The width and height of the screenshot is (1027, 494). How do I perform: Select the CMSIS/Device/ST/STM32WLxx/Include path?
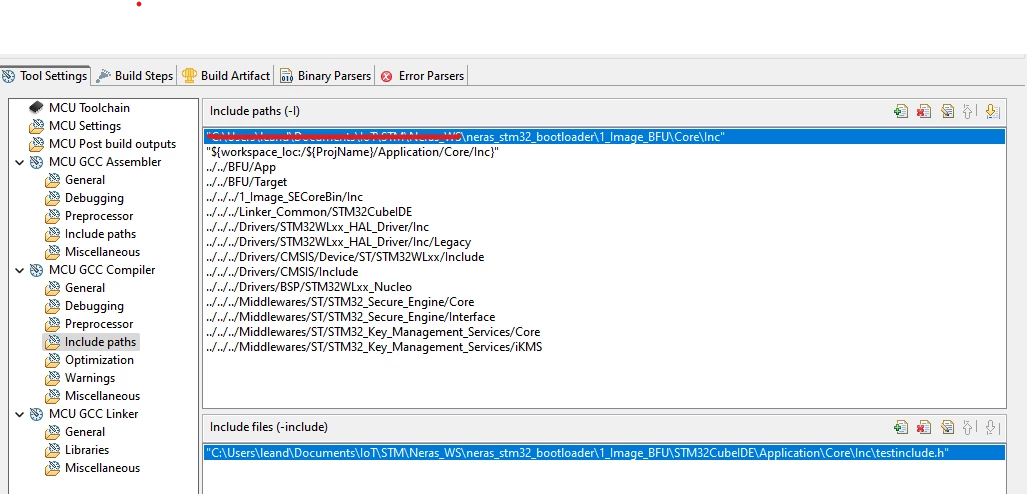coord(604,257)
